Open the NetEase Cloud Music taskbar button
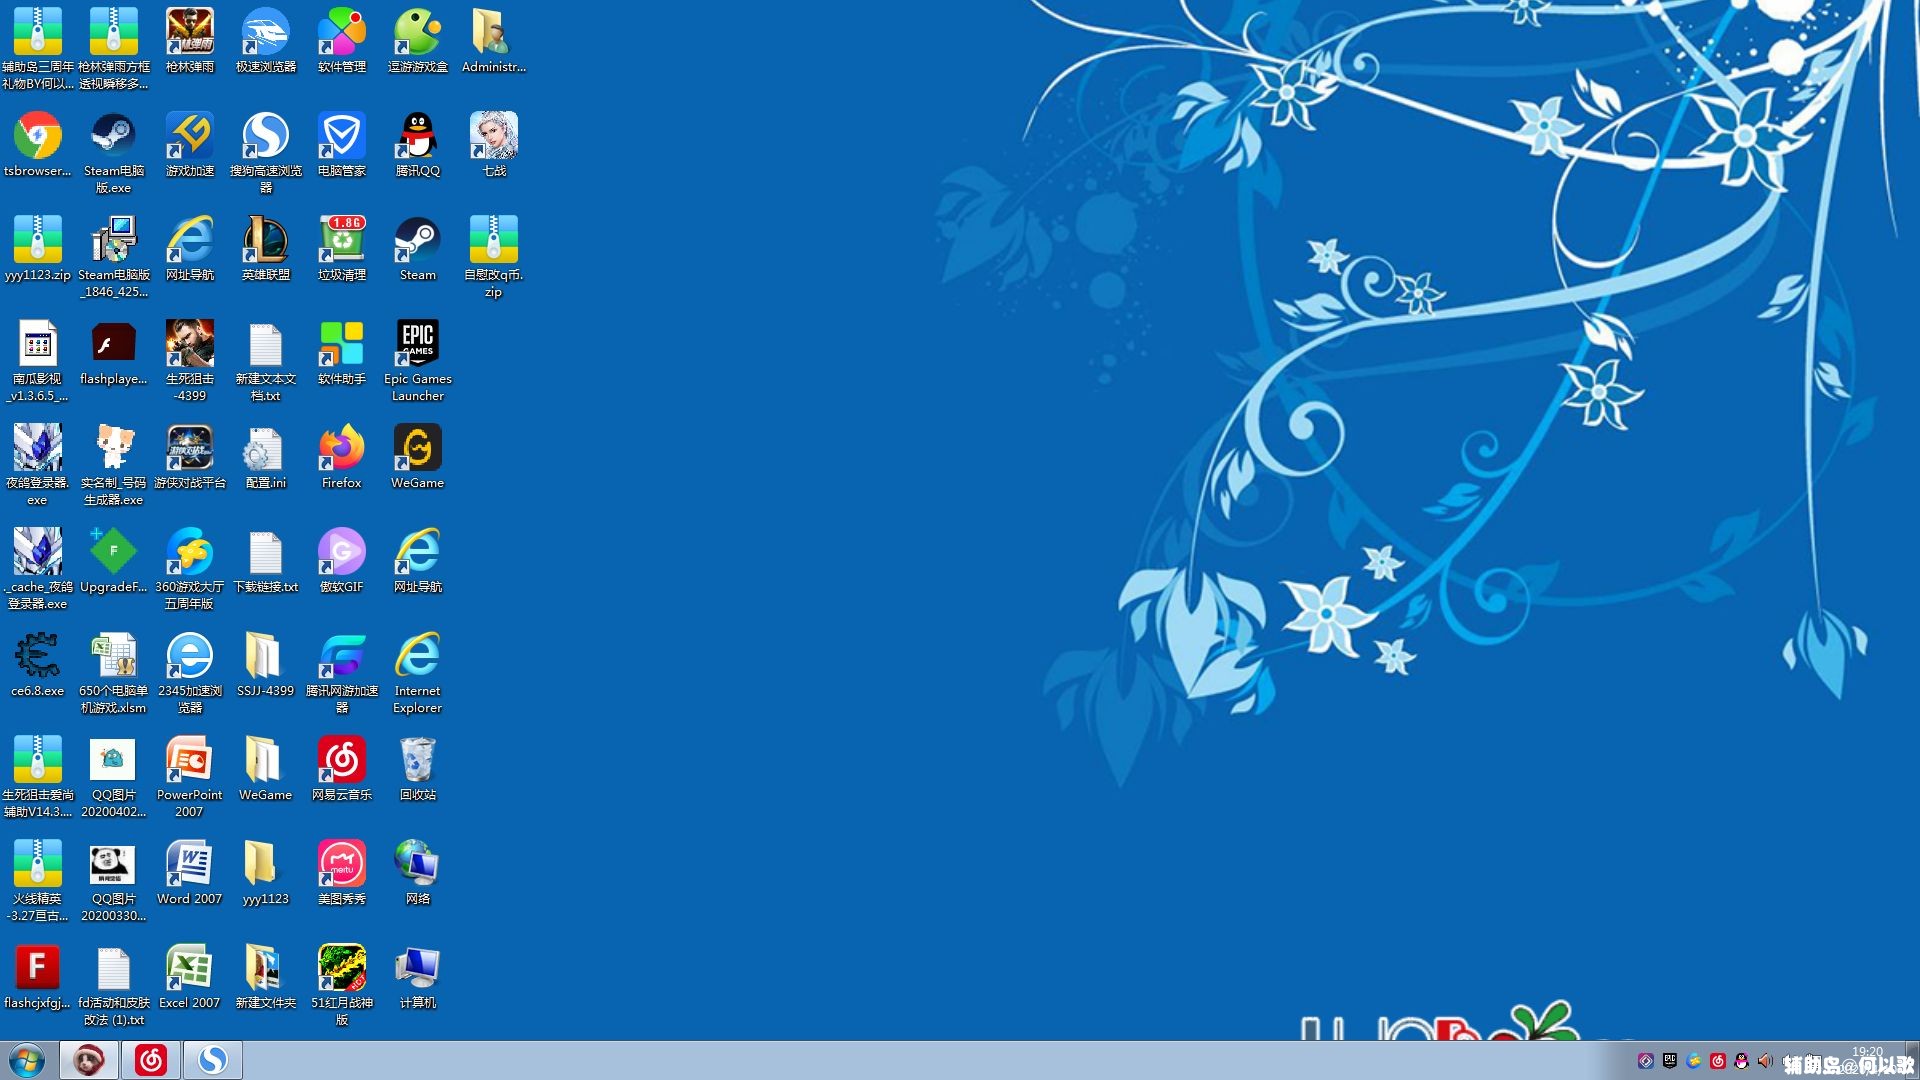 click(x=151, y=1060)
